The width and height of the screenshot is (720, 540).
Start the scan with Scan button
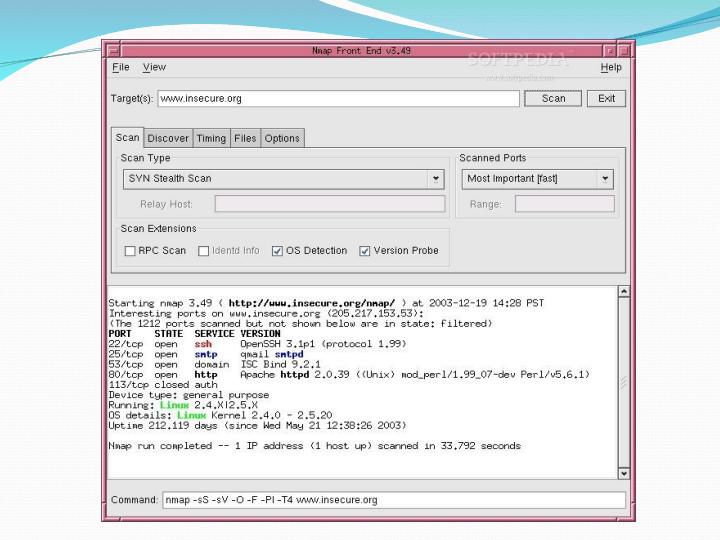pyautogui.click(x=553, y=99)
